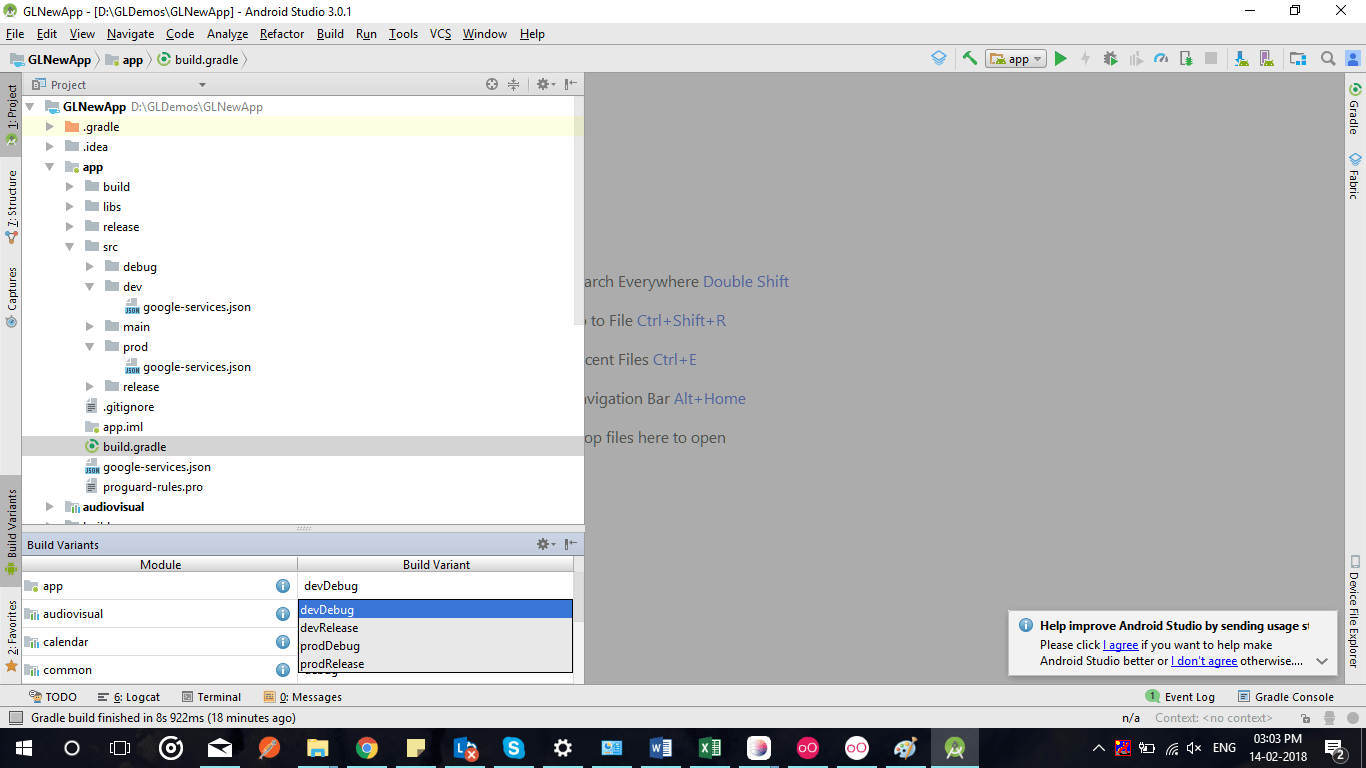This screenshot has width=1366, height=768.
Task: Click info icon in audiovisual row
Action: (283, 614)
